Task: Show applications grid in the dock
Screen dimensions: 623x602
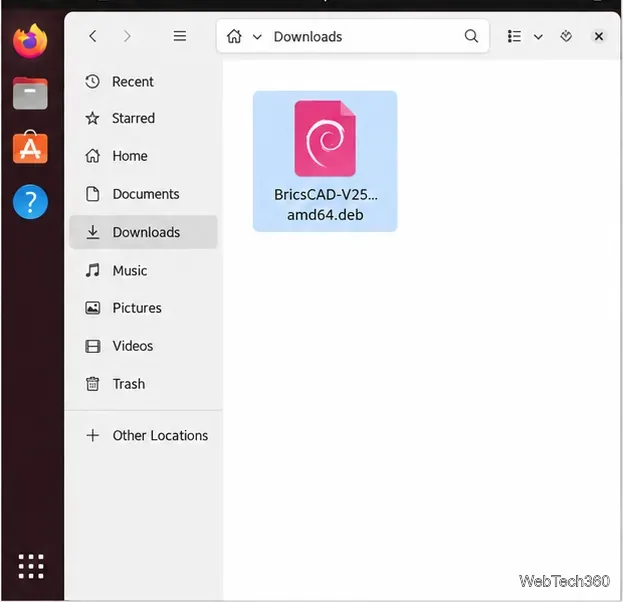Action: click(31, 566)
